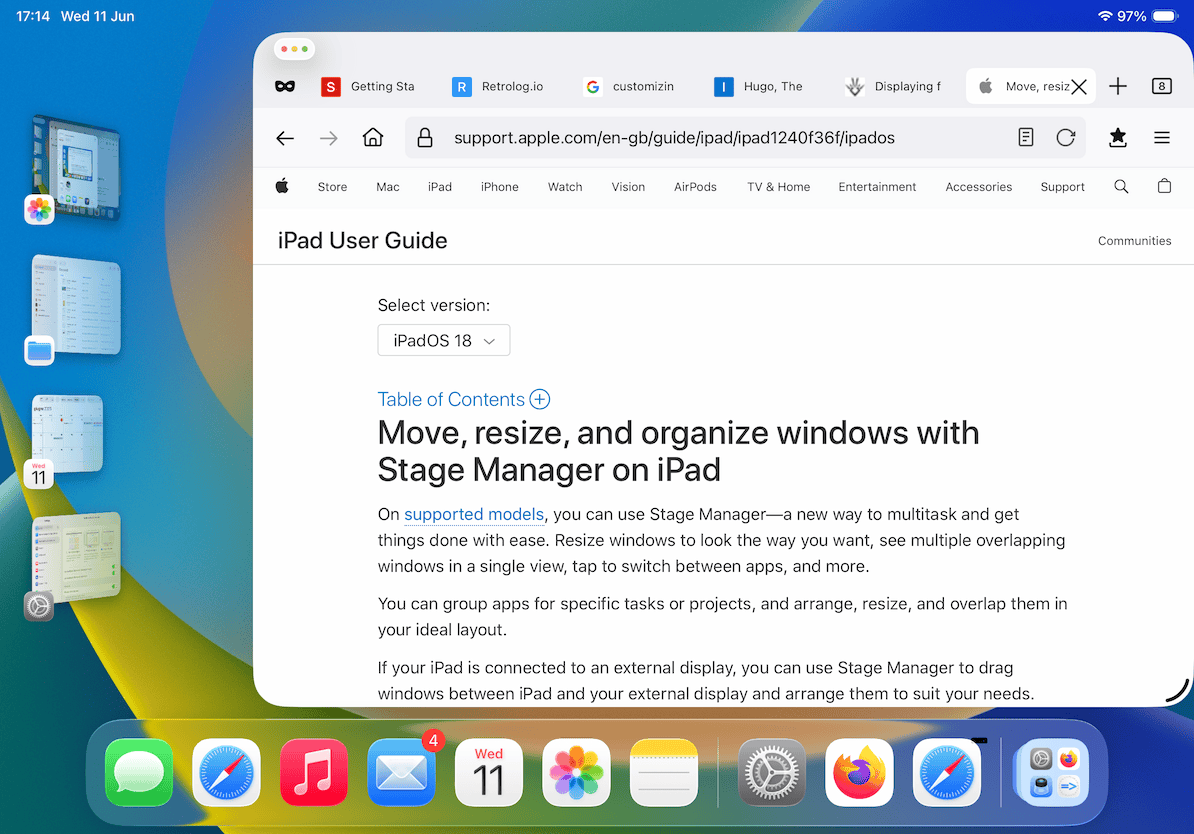Screen dimensions: 1194x834
Task: Open a new tab with the plus button
Action: click(1118, 86)
